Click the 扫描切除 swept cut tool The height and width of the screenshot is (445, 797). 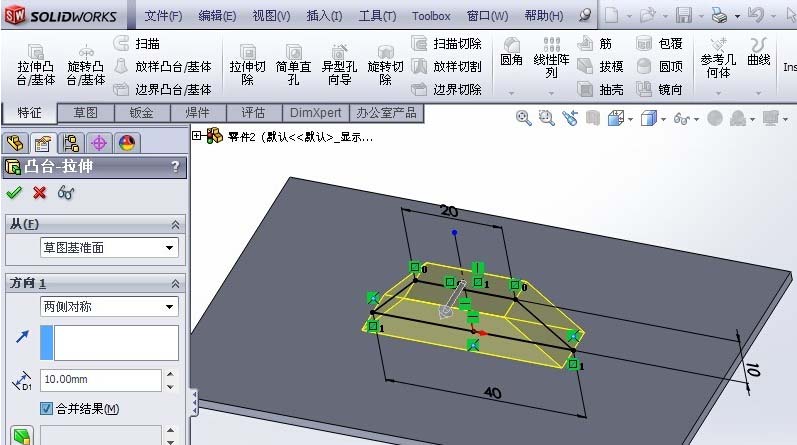(446, 43)
